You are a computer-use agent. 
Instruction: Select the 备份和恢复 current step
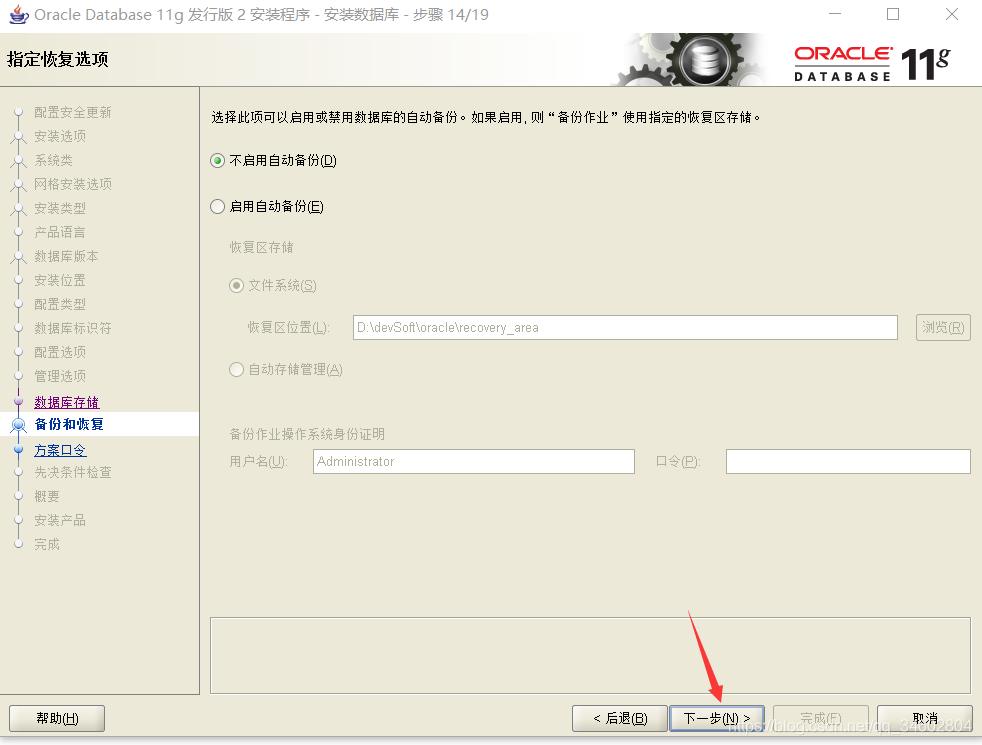69,424
